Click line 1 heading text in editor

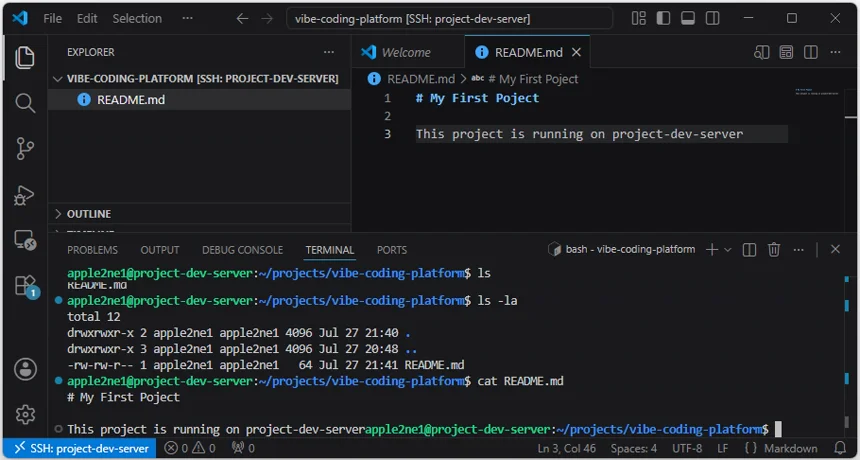[477, 98]
